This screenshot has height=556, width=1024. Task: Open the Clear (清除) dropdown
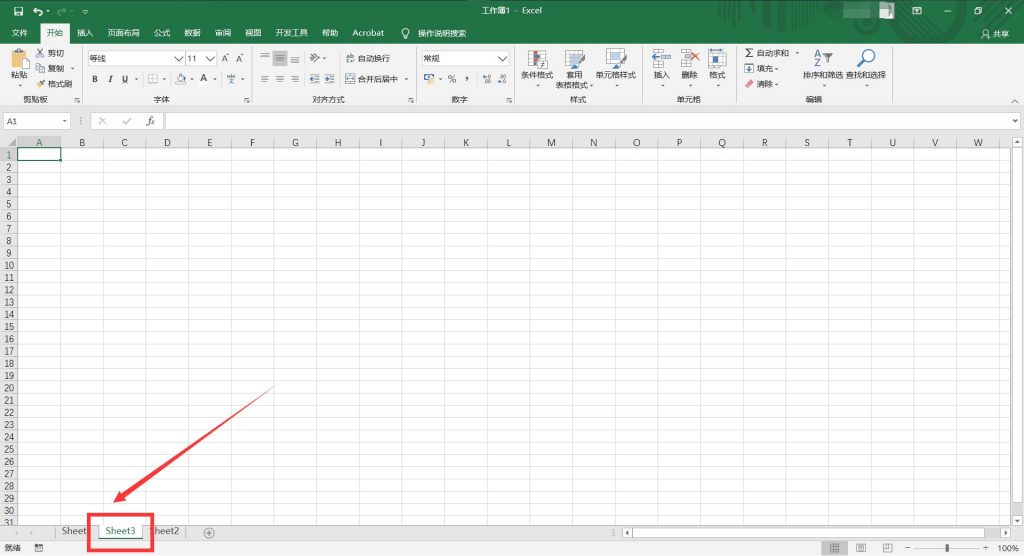coord(761,84)
